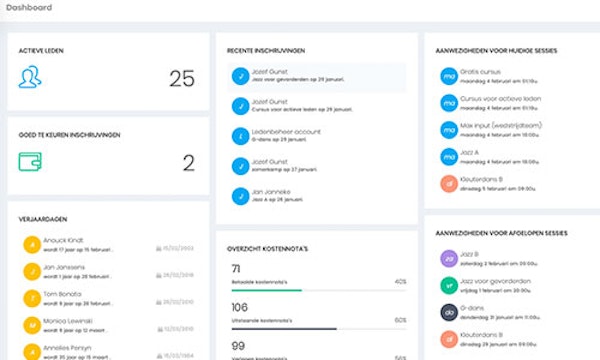Click the Jan Janssens birthday name
Screen dimensions: 600x360
[x=64, y=267]
